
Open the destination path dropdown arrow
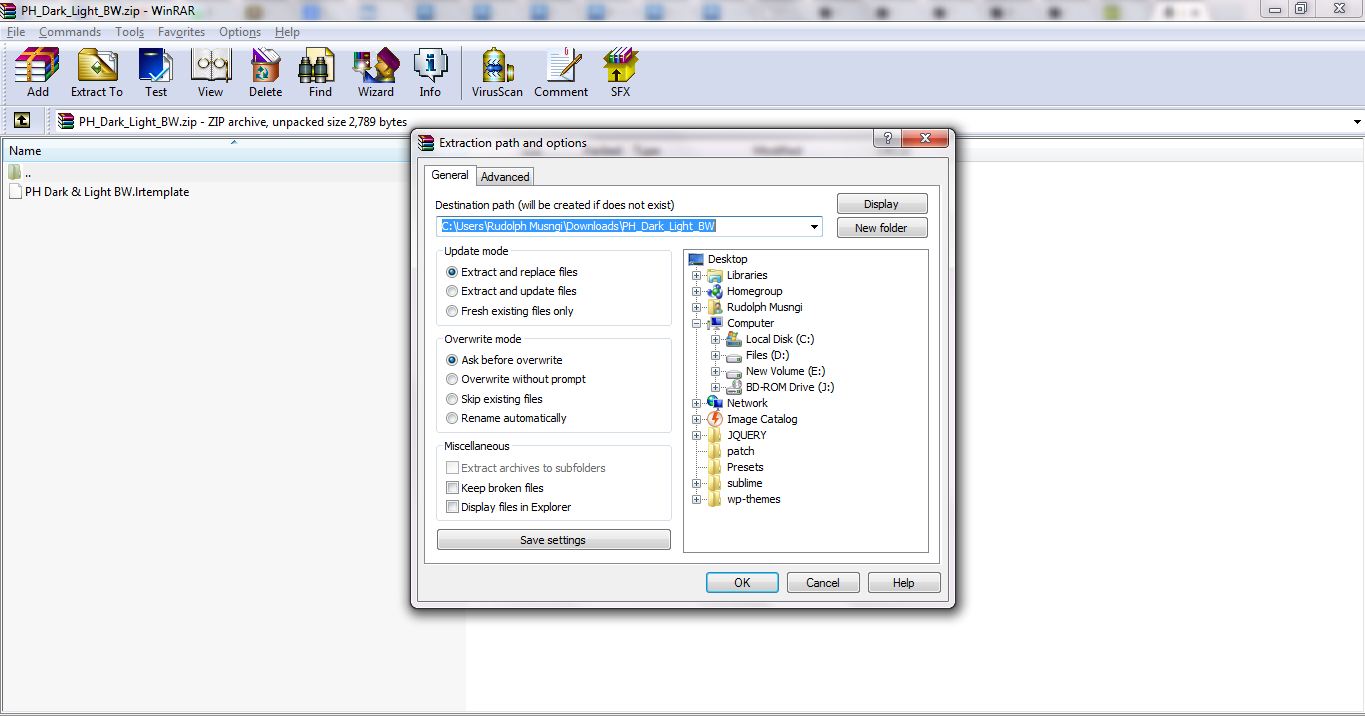[x=814, y=227]
